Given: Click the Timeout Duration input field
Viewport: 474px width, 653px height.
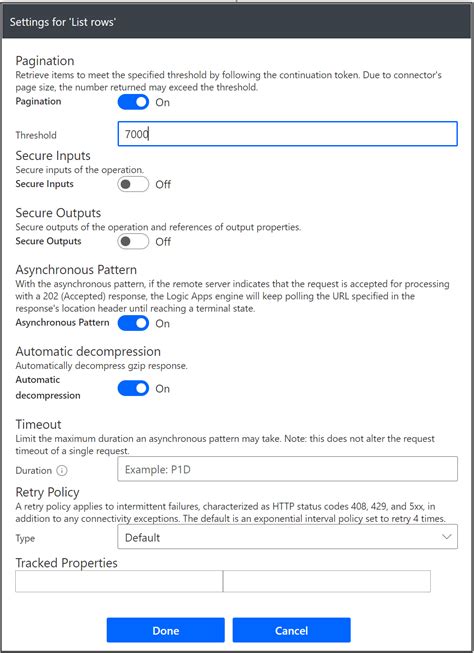Looking at the screenshot, I should pyautogui.click(x=287, y=469).
